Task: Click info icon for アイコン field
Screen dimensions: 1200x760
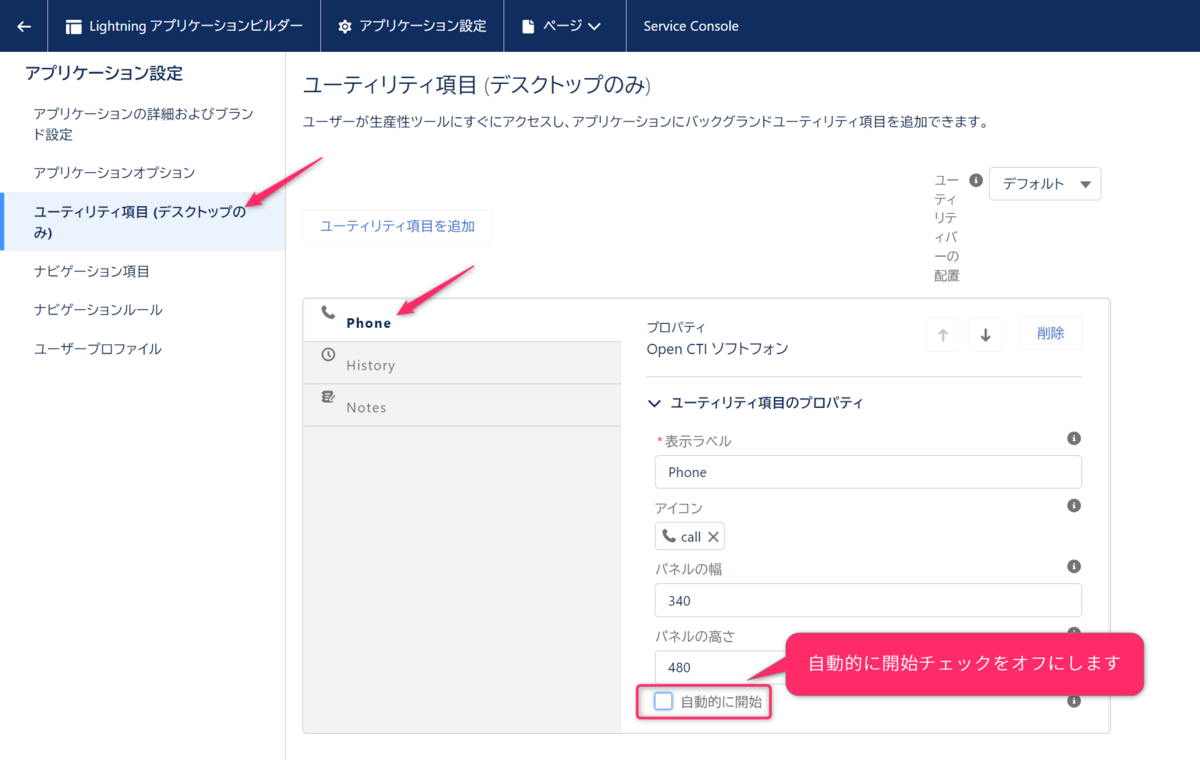Action: point(1074,506)
